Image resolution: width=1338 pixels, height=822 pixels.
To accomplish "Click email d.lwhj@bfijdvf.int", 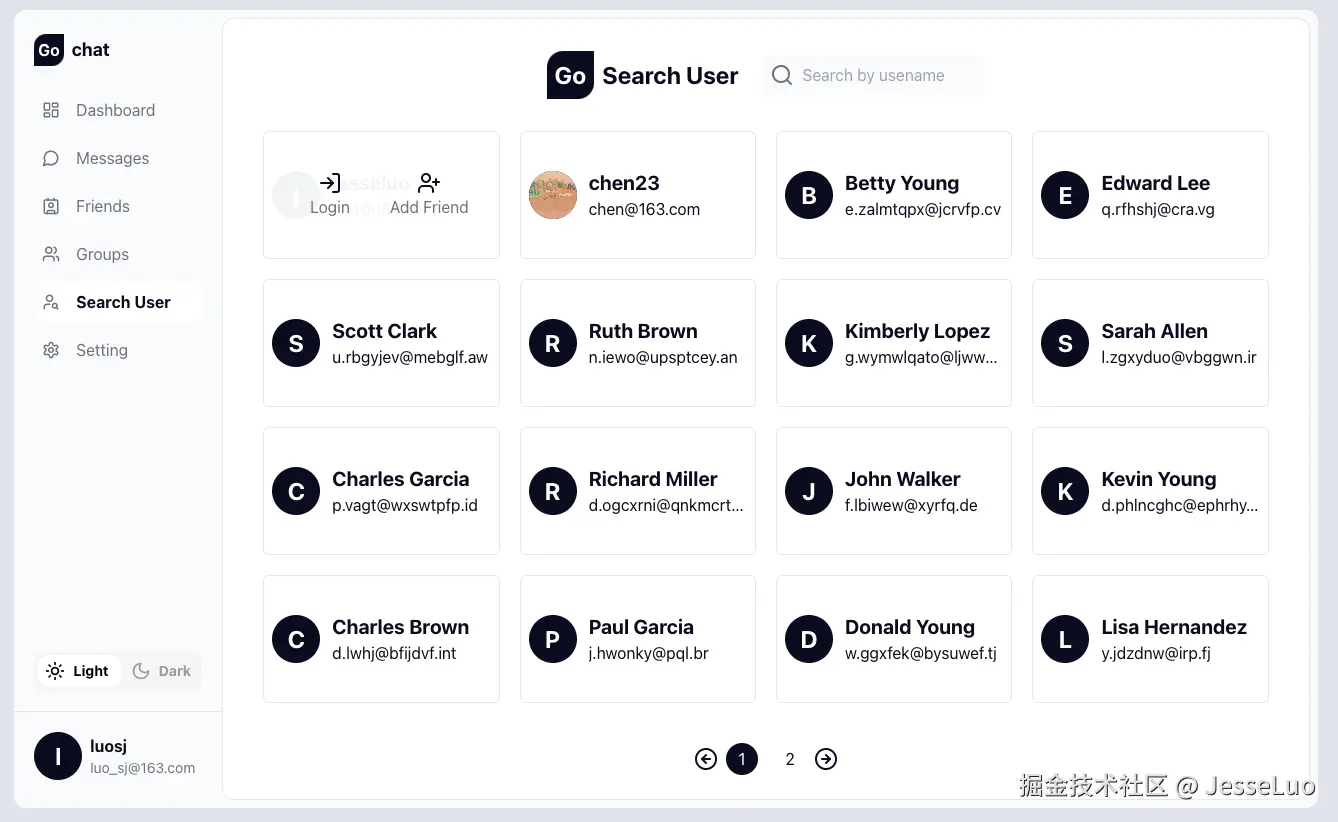I will click(394, 653).
